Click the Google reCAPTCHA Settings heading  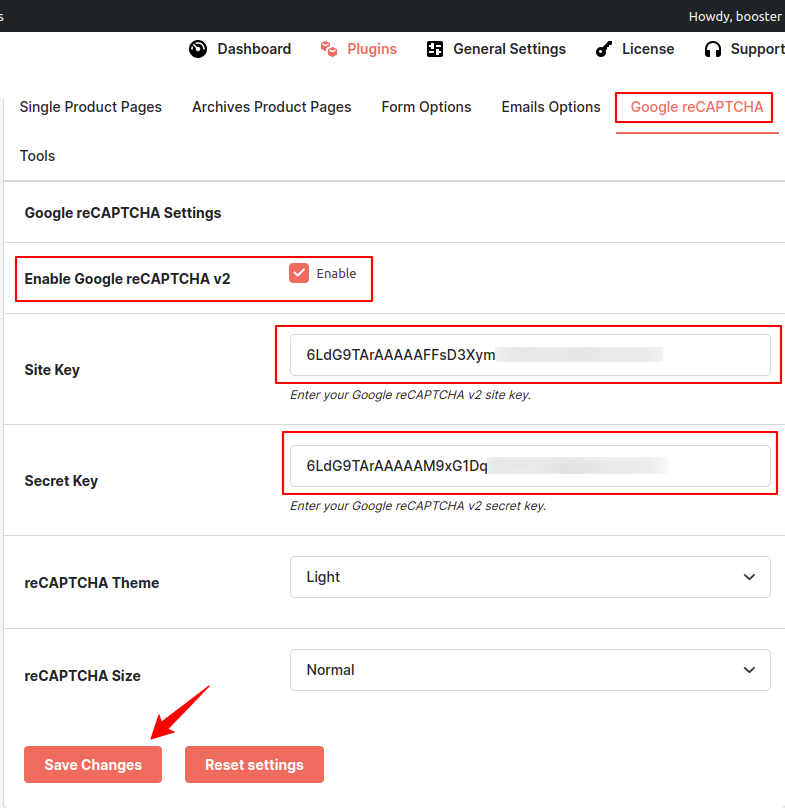point(123,213)
